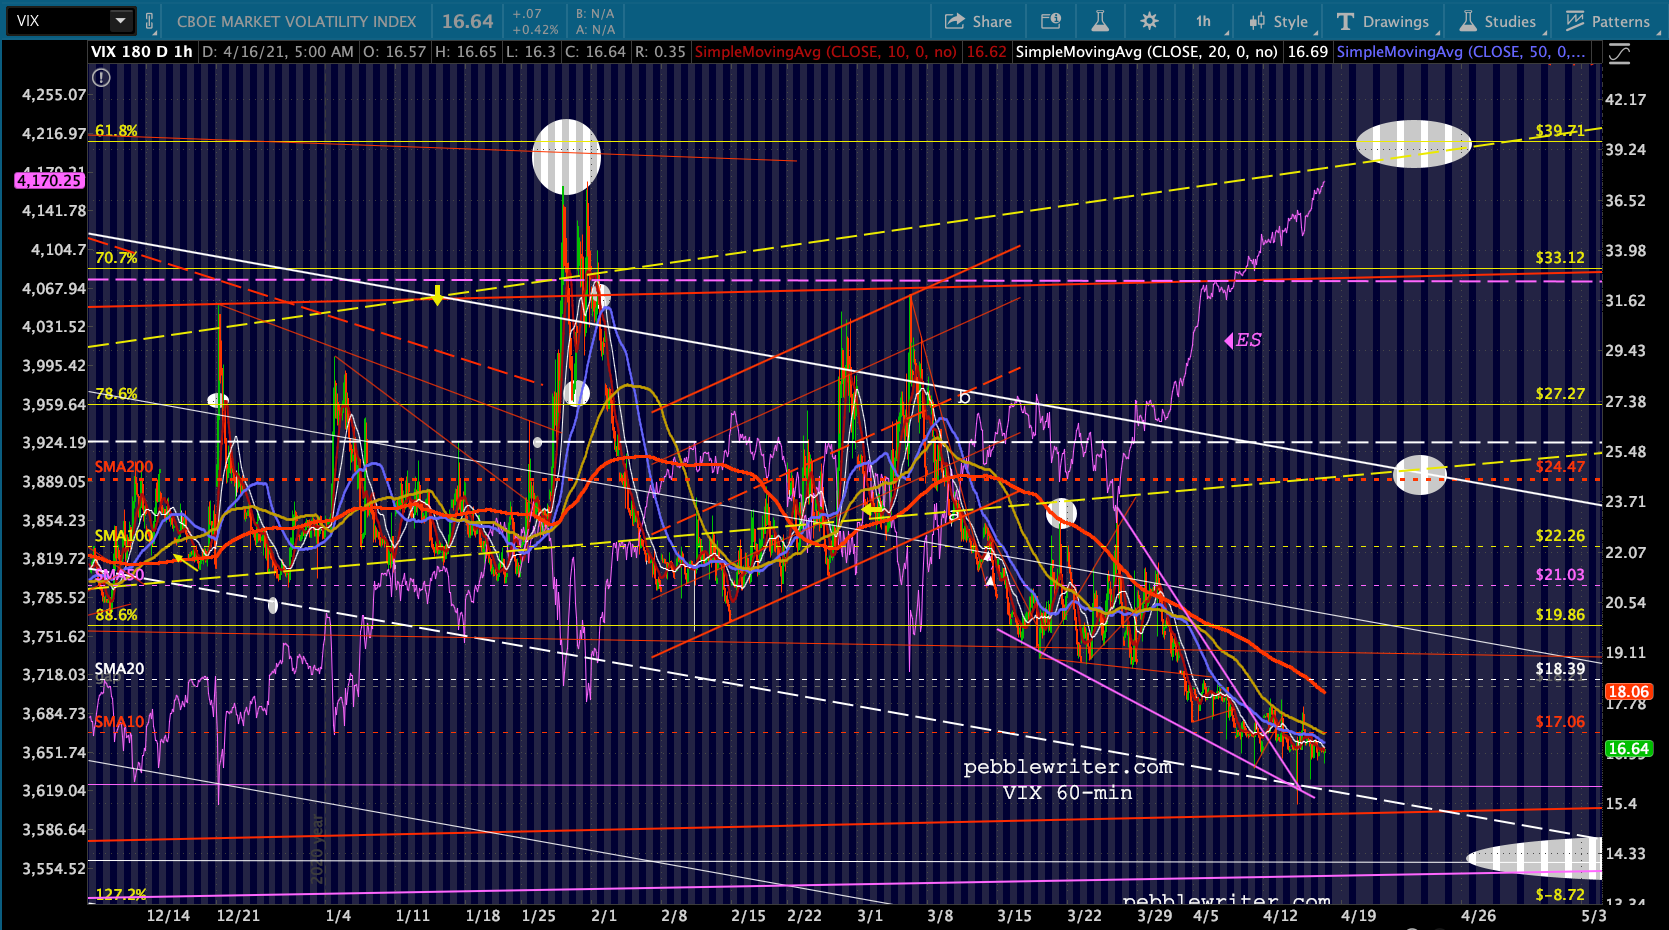Click the flask Edit Studies icon
Viewport: 1669px width, 930px height.
pos(1099,21)
